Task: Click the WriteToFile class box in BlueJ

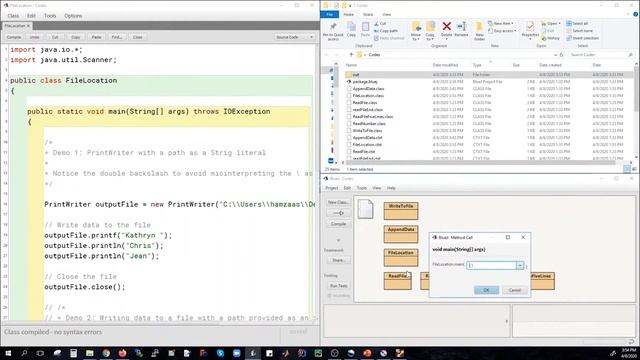Action: (x=401, y=211)
